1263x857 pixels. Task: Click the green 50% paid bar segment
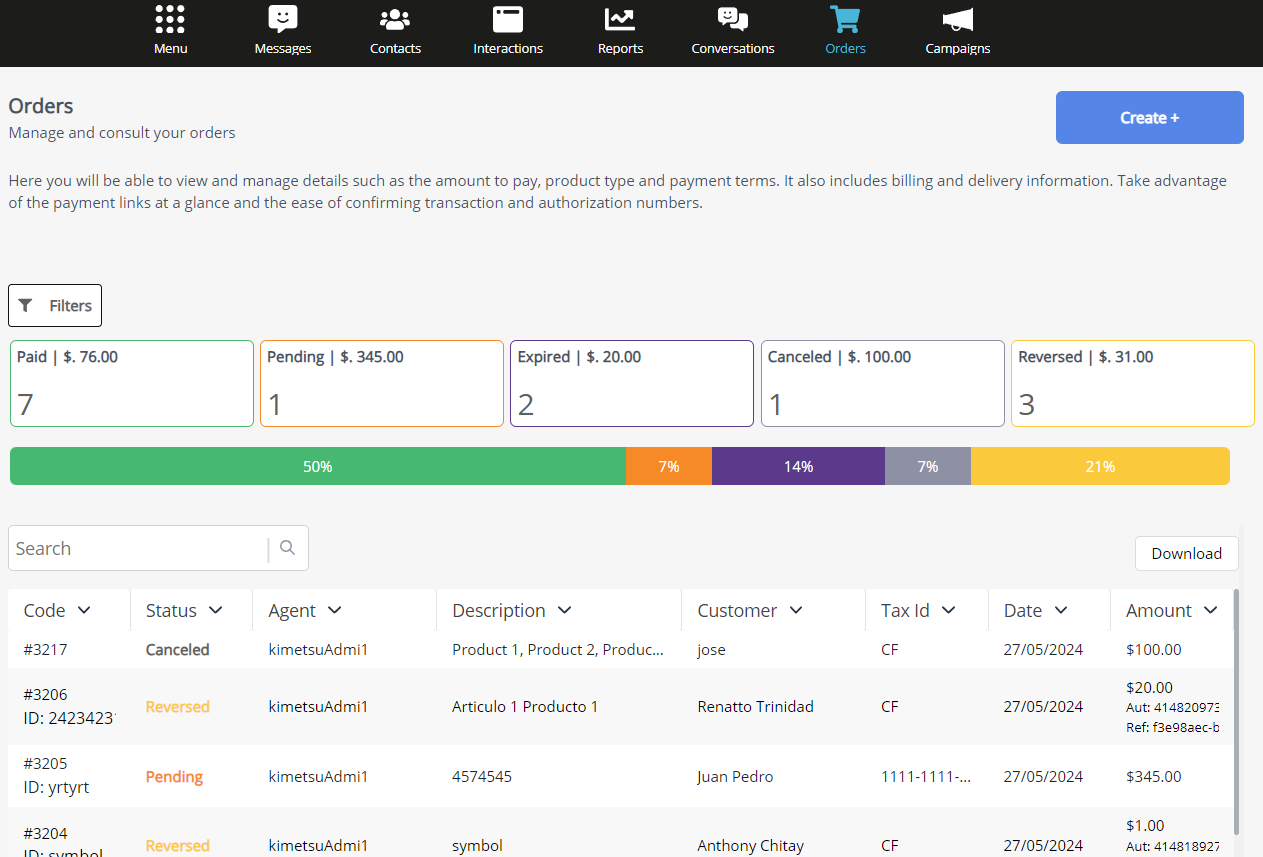tap(317, 467)
